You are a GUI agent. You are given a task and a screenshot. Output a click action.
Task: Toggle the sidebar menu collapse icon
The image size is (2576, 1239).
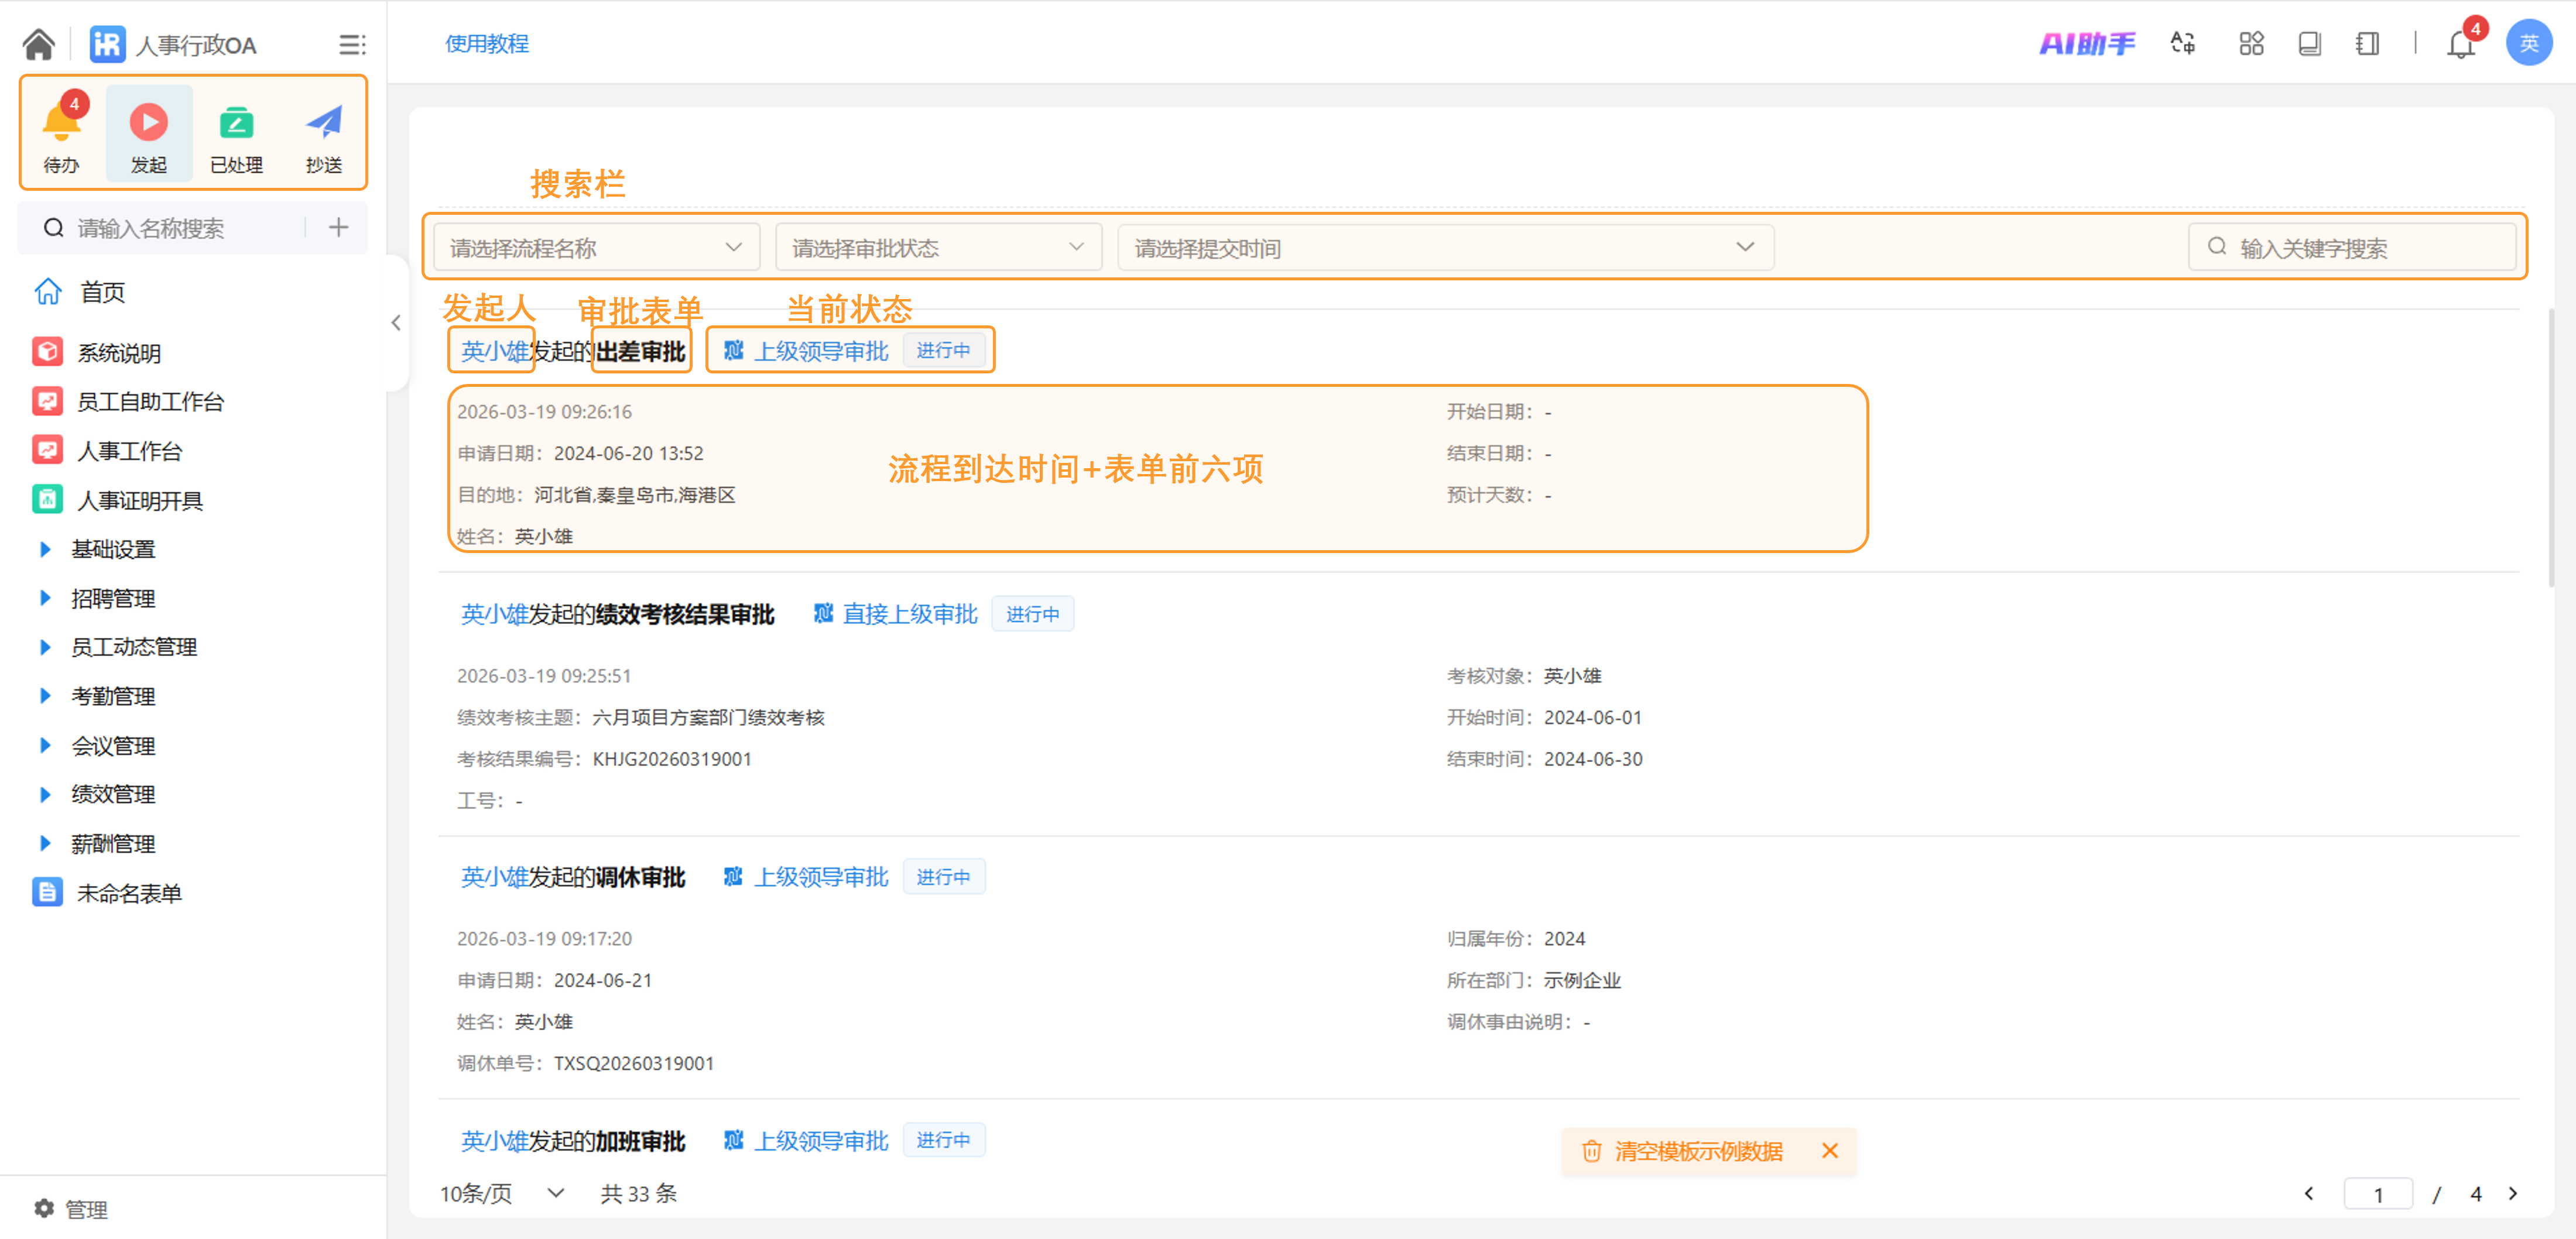click(x=351, y=44)
